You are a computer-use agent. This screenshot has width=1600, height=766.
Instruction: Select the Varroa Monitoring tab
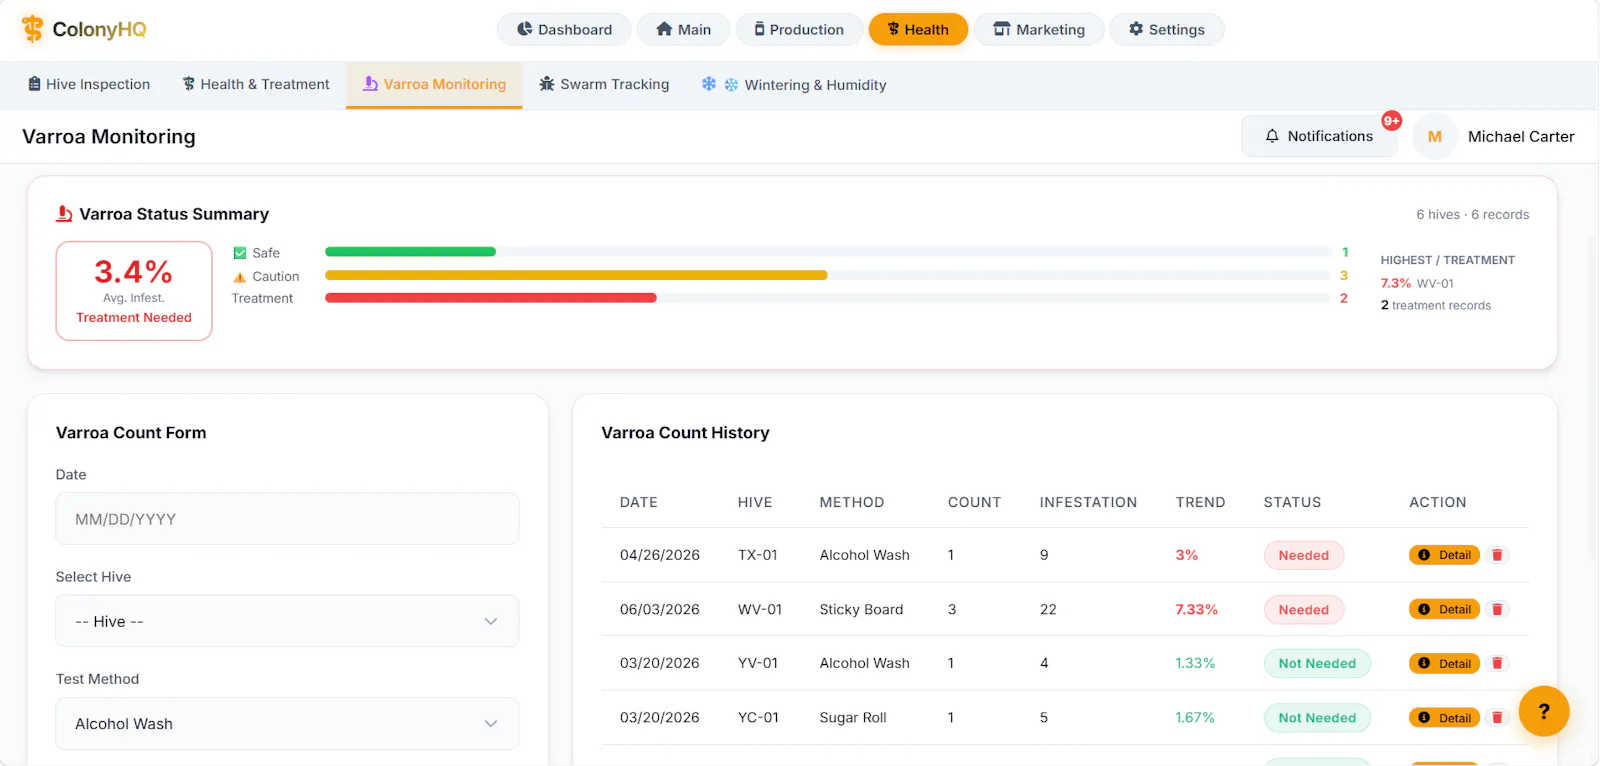tap(434, 85)
